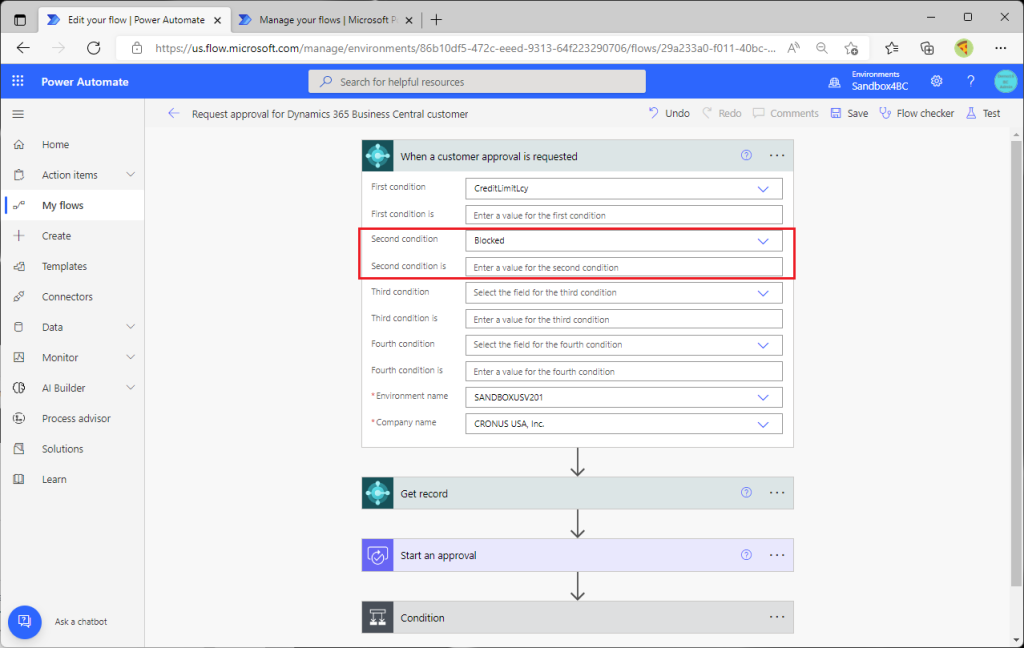Click the Process advisor icon
Viewport: 1024px width, 648px height.
[x=19, y=418]
